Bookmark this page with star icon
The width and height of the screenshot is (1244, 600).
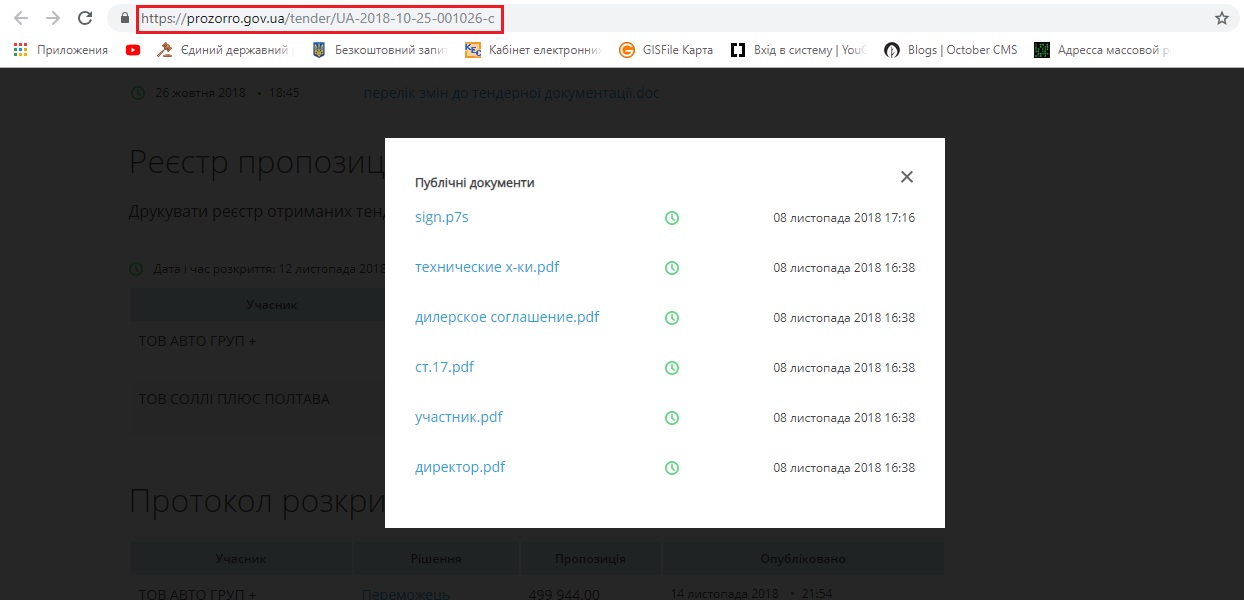(1222, 18)
